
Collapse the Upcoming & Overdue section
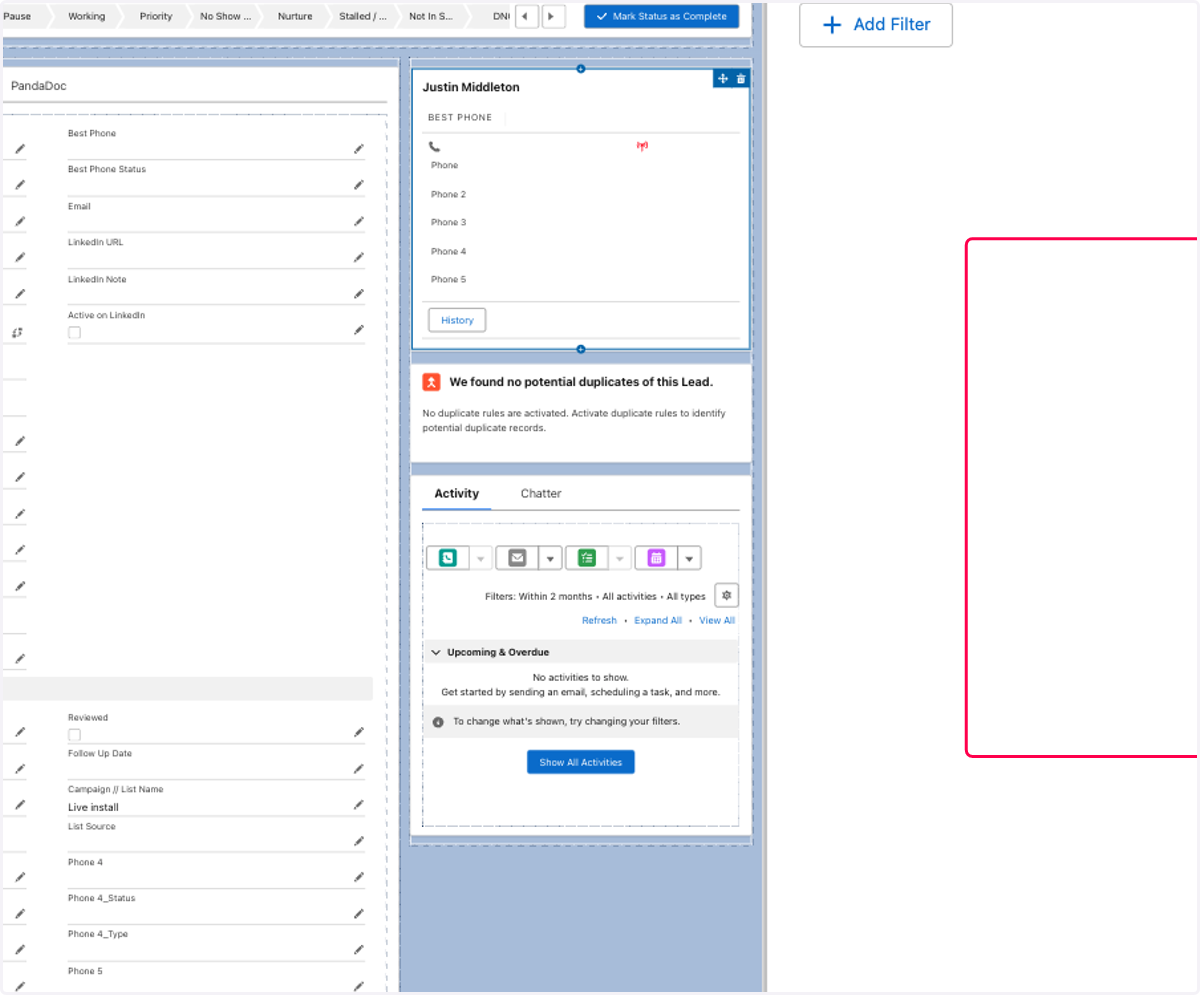click(x=436, y=652)
